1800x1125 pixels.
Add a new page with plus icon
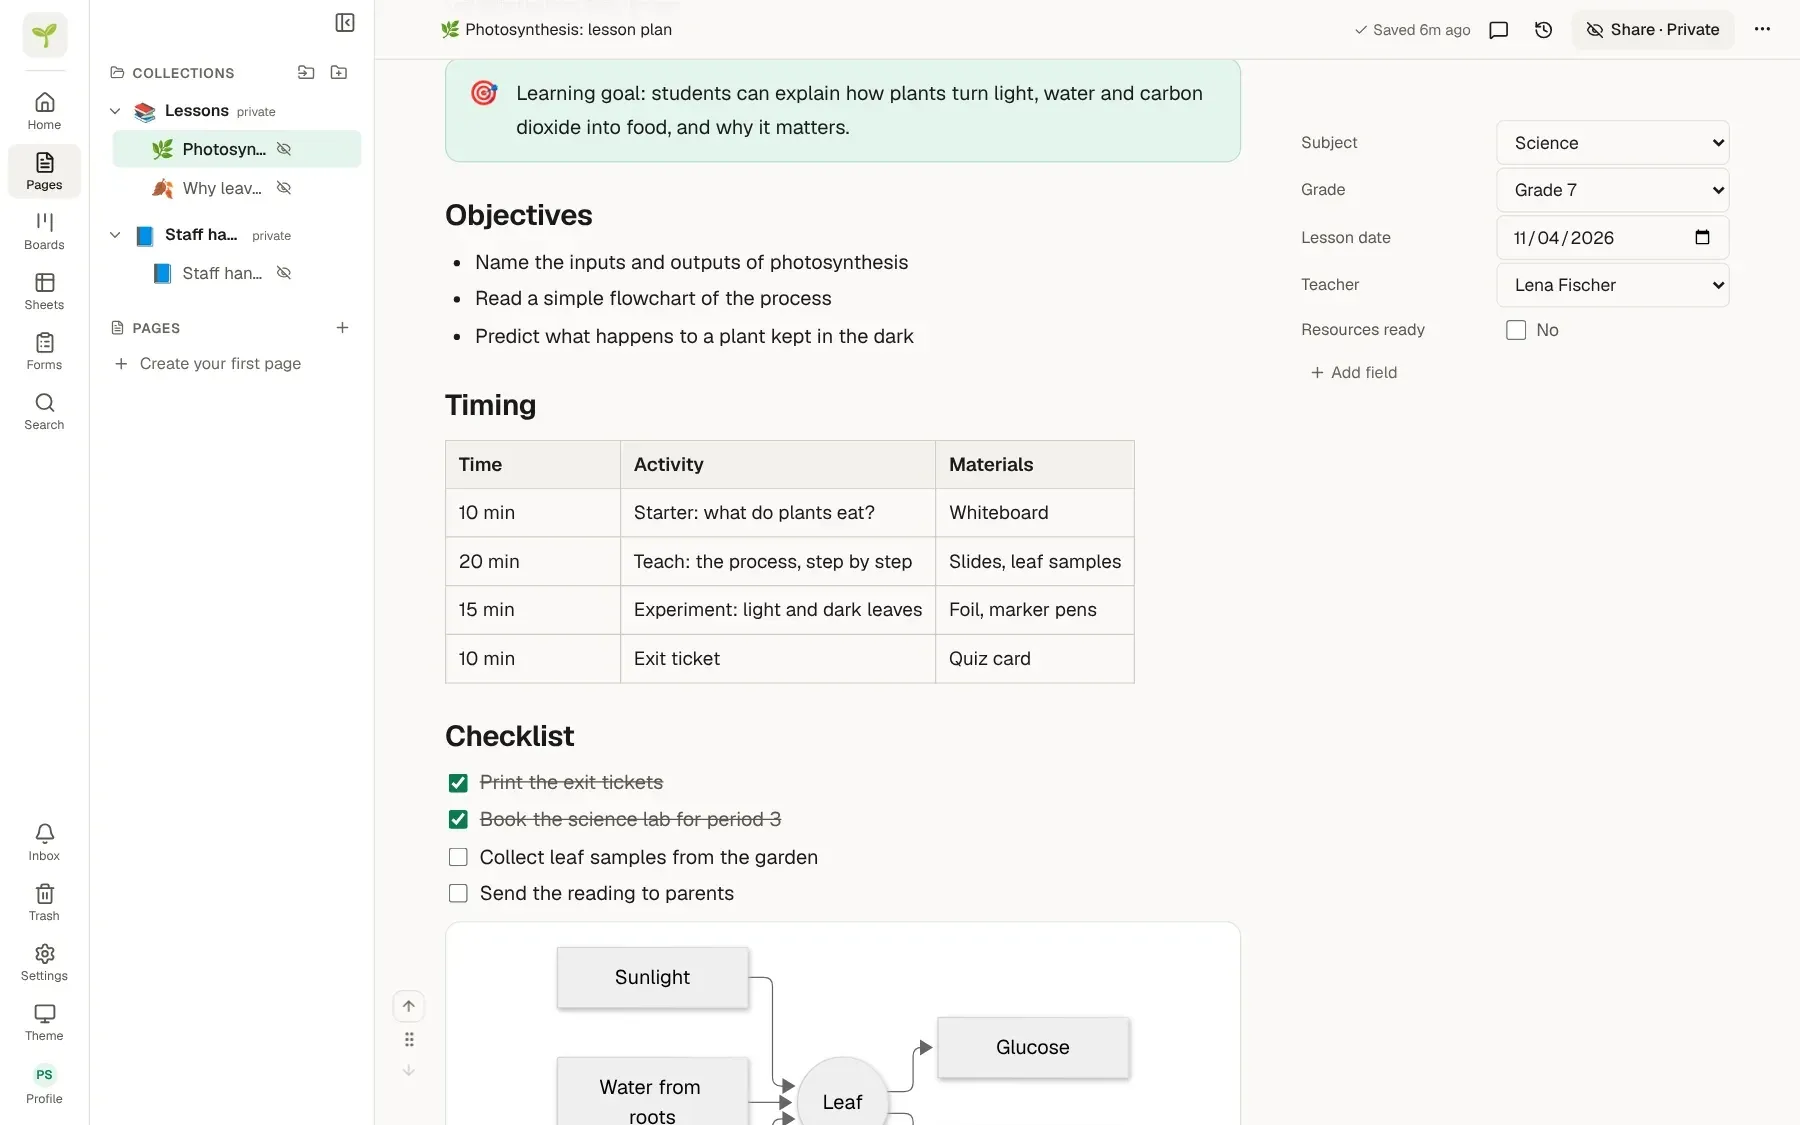click(342, 328)
